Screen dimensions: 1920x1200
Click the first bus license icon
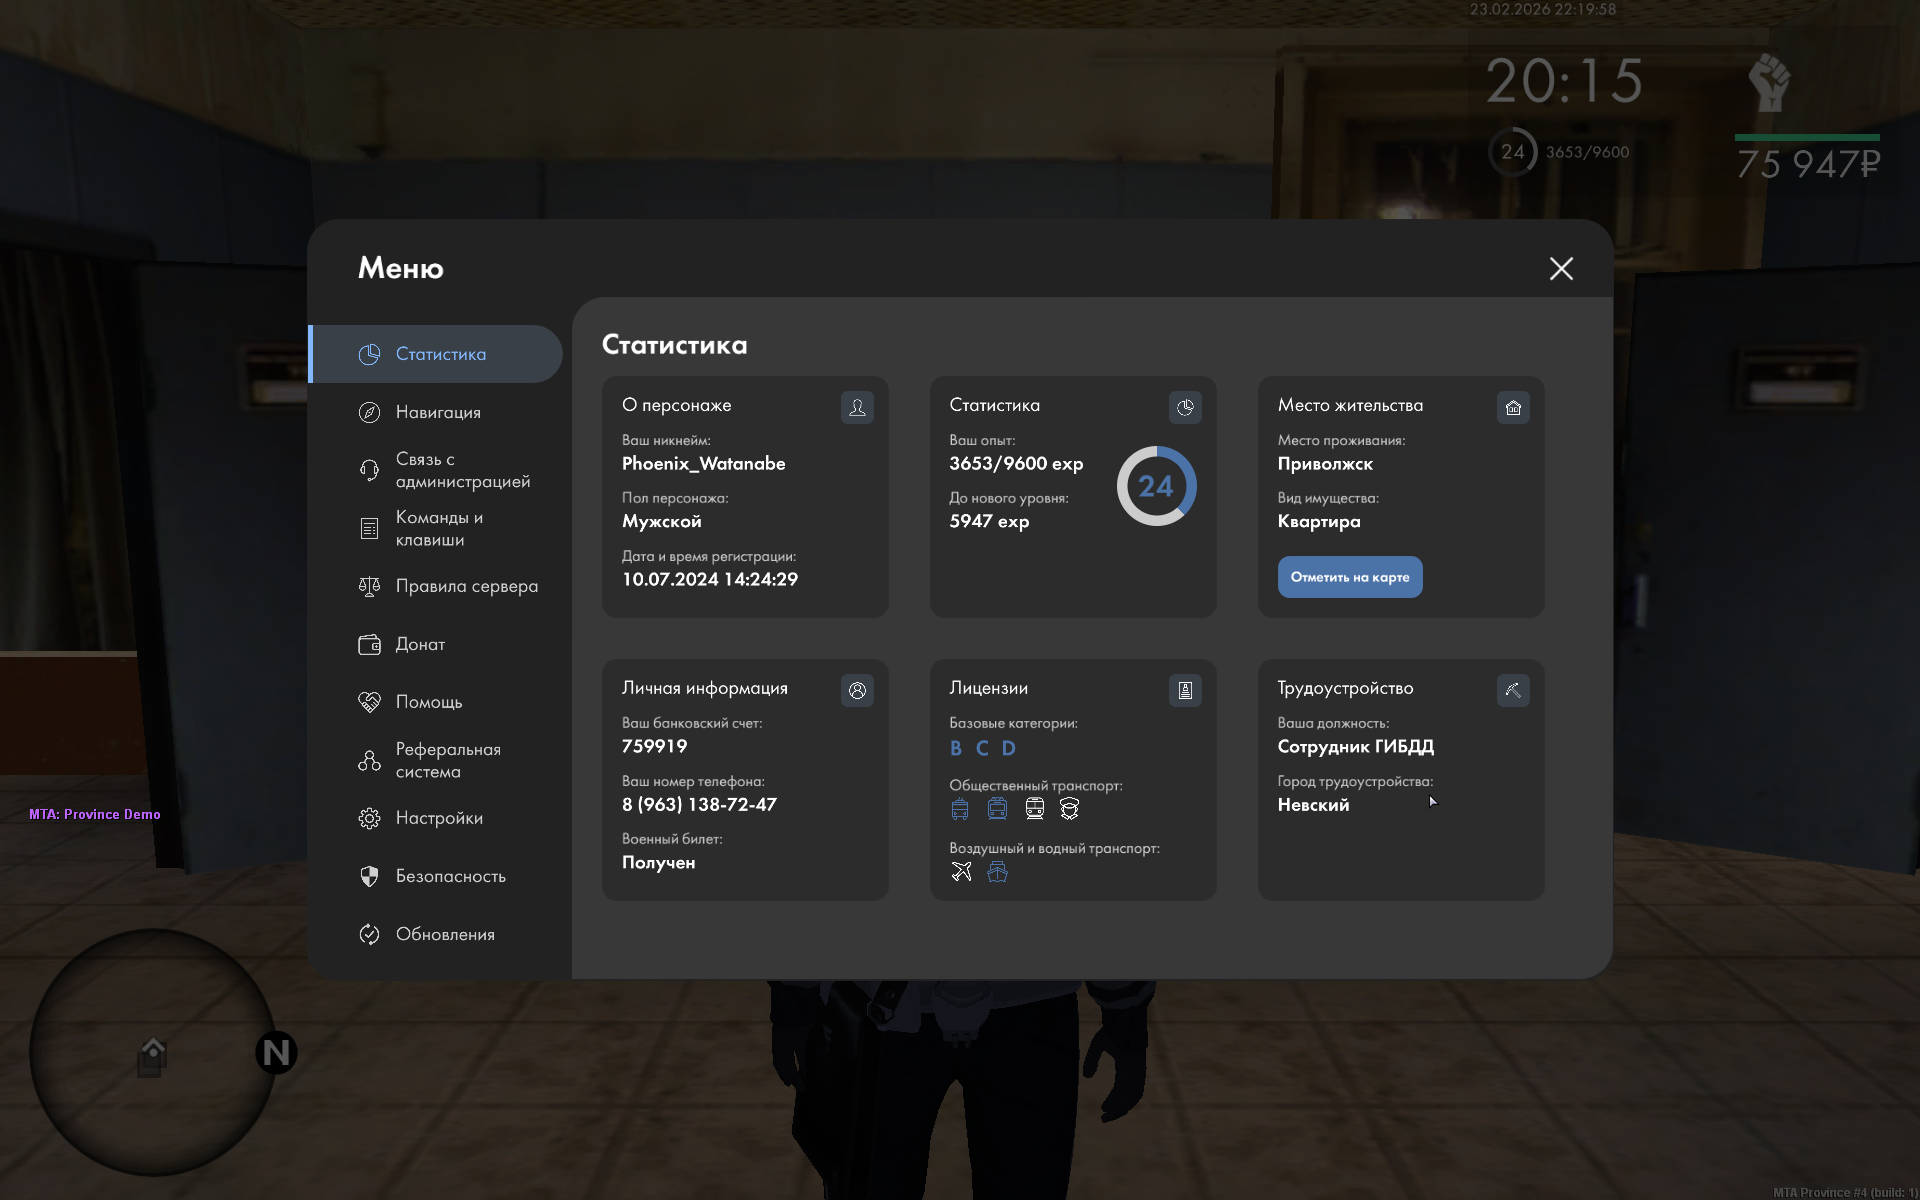coord(960,809)
